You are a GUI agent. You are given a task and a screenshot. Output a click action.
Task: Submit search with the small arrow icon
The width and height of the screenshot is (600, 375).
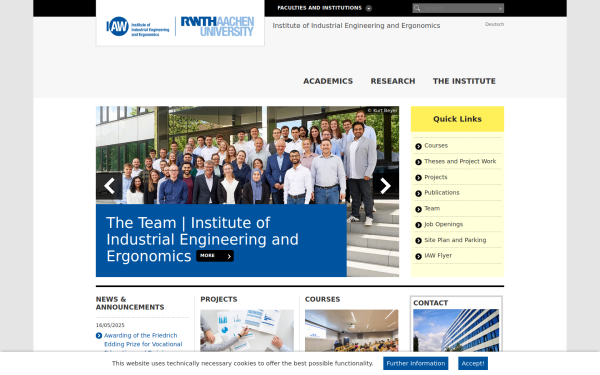pos(500,8)
